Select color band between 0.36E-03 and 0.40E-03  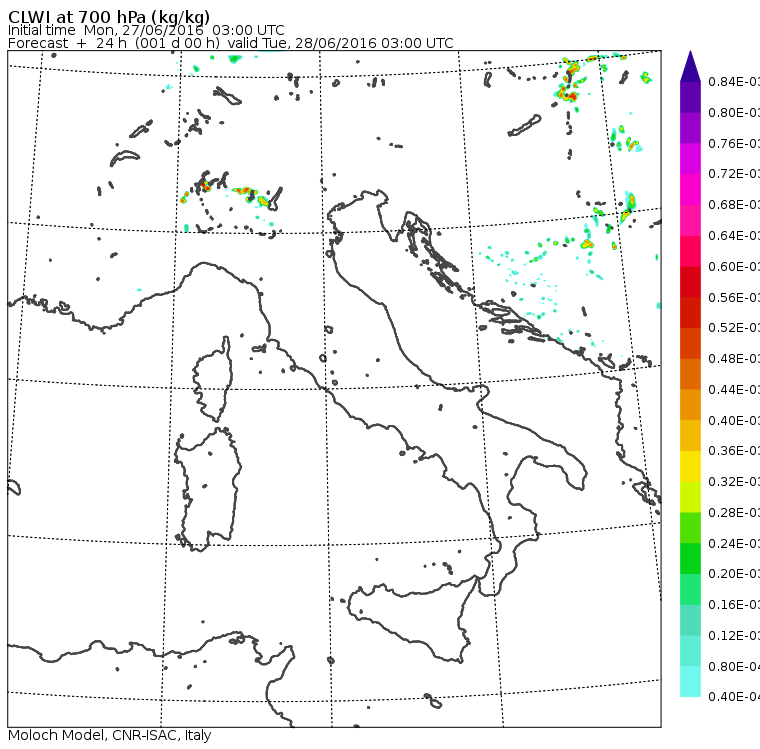690,436
